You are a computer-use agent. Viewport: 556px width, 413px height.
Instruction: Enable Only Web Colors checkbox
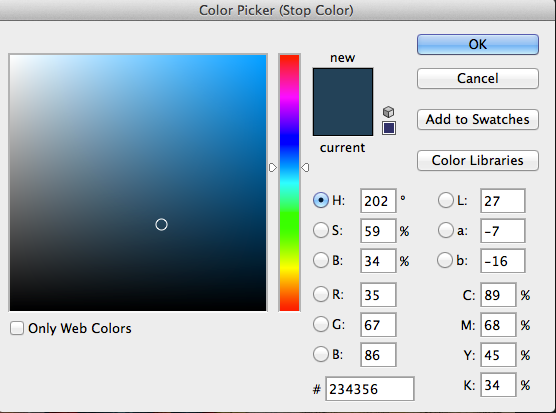click(x=17, y=328)
